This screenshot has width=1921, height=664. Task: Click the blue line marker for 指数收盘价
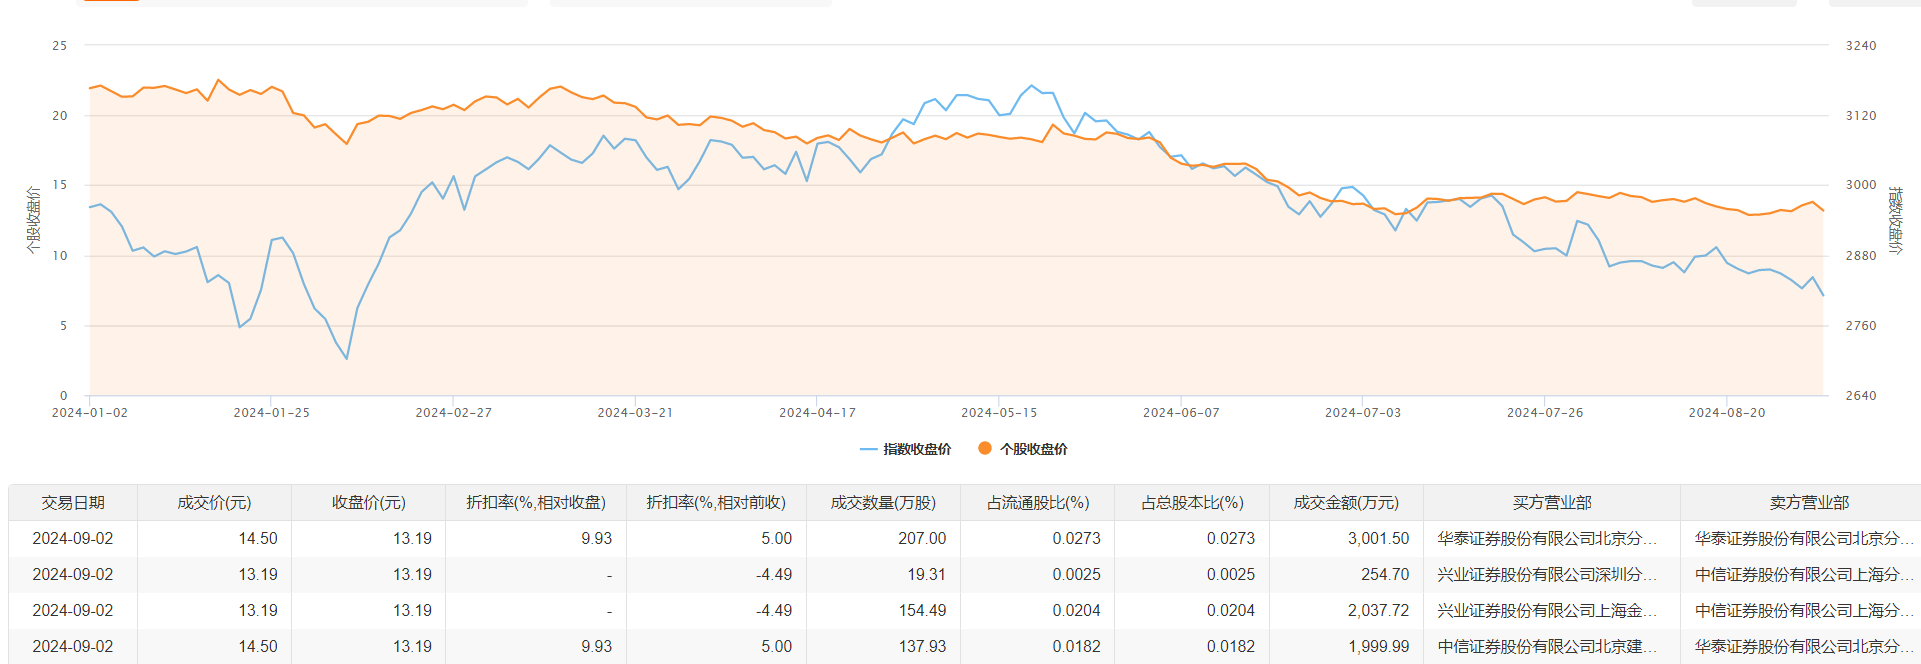click(868, 449)
